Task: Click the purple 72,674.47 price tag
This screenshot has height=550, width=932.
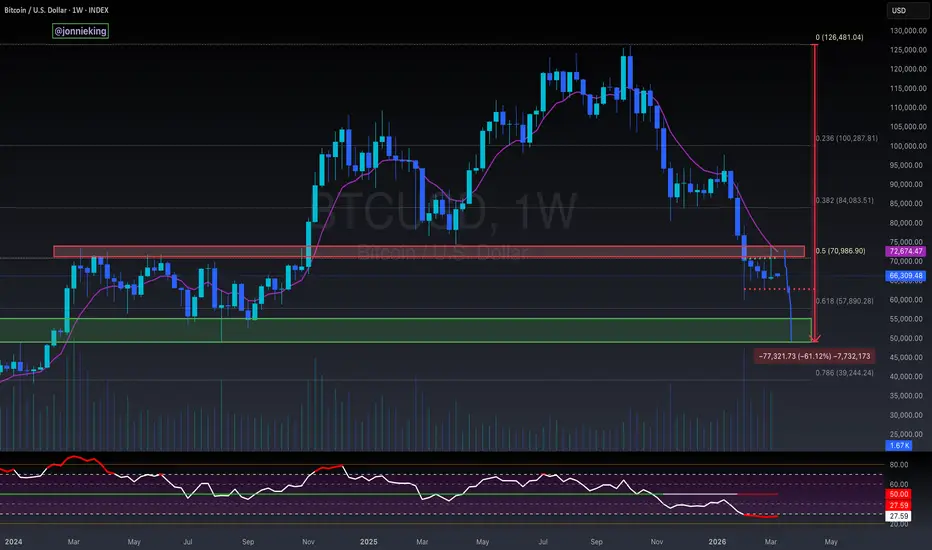Action: 906,251
